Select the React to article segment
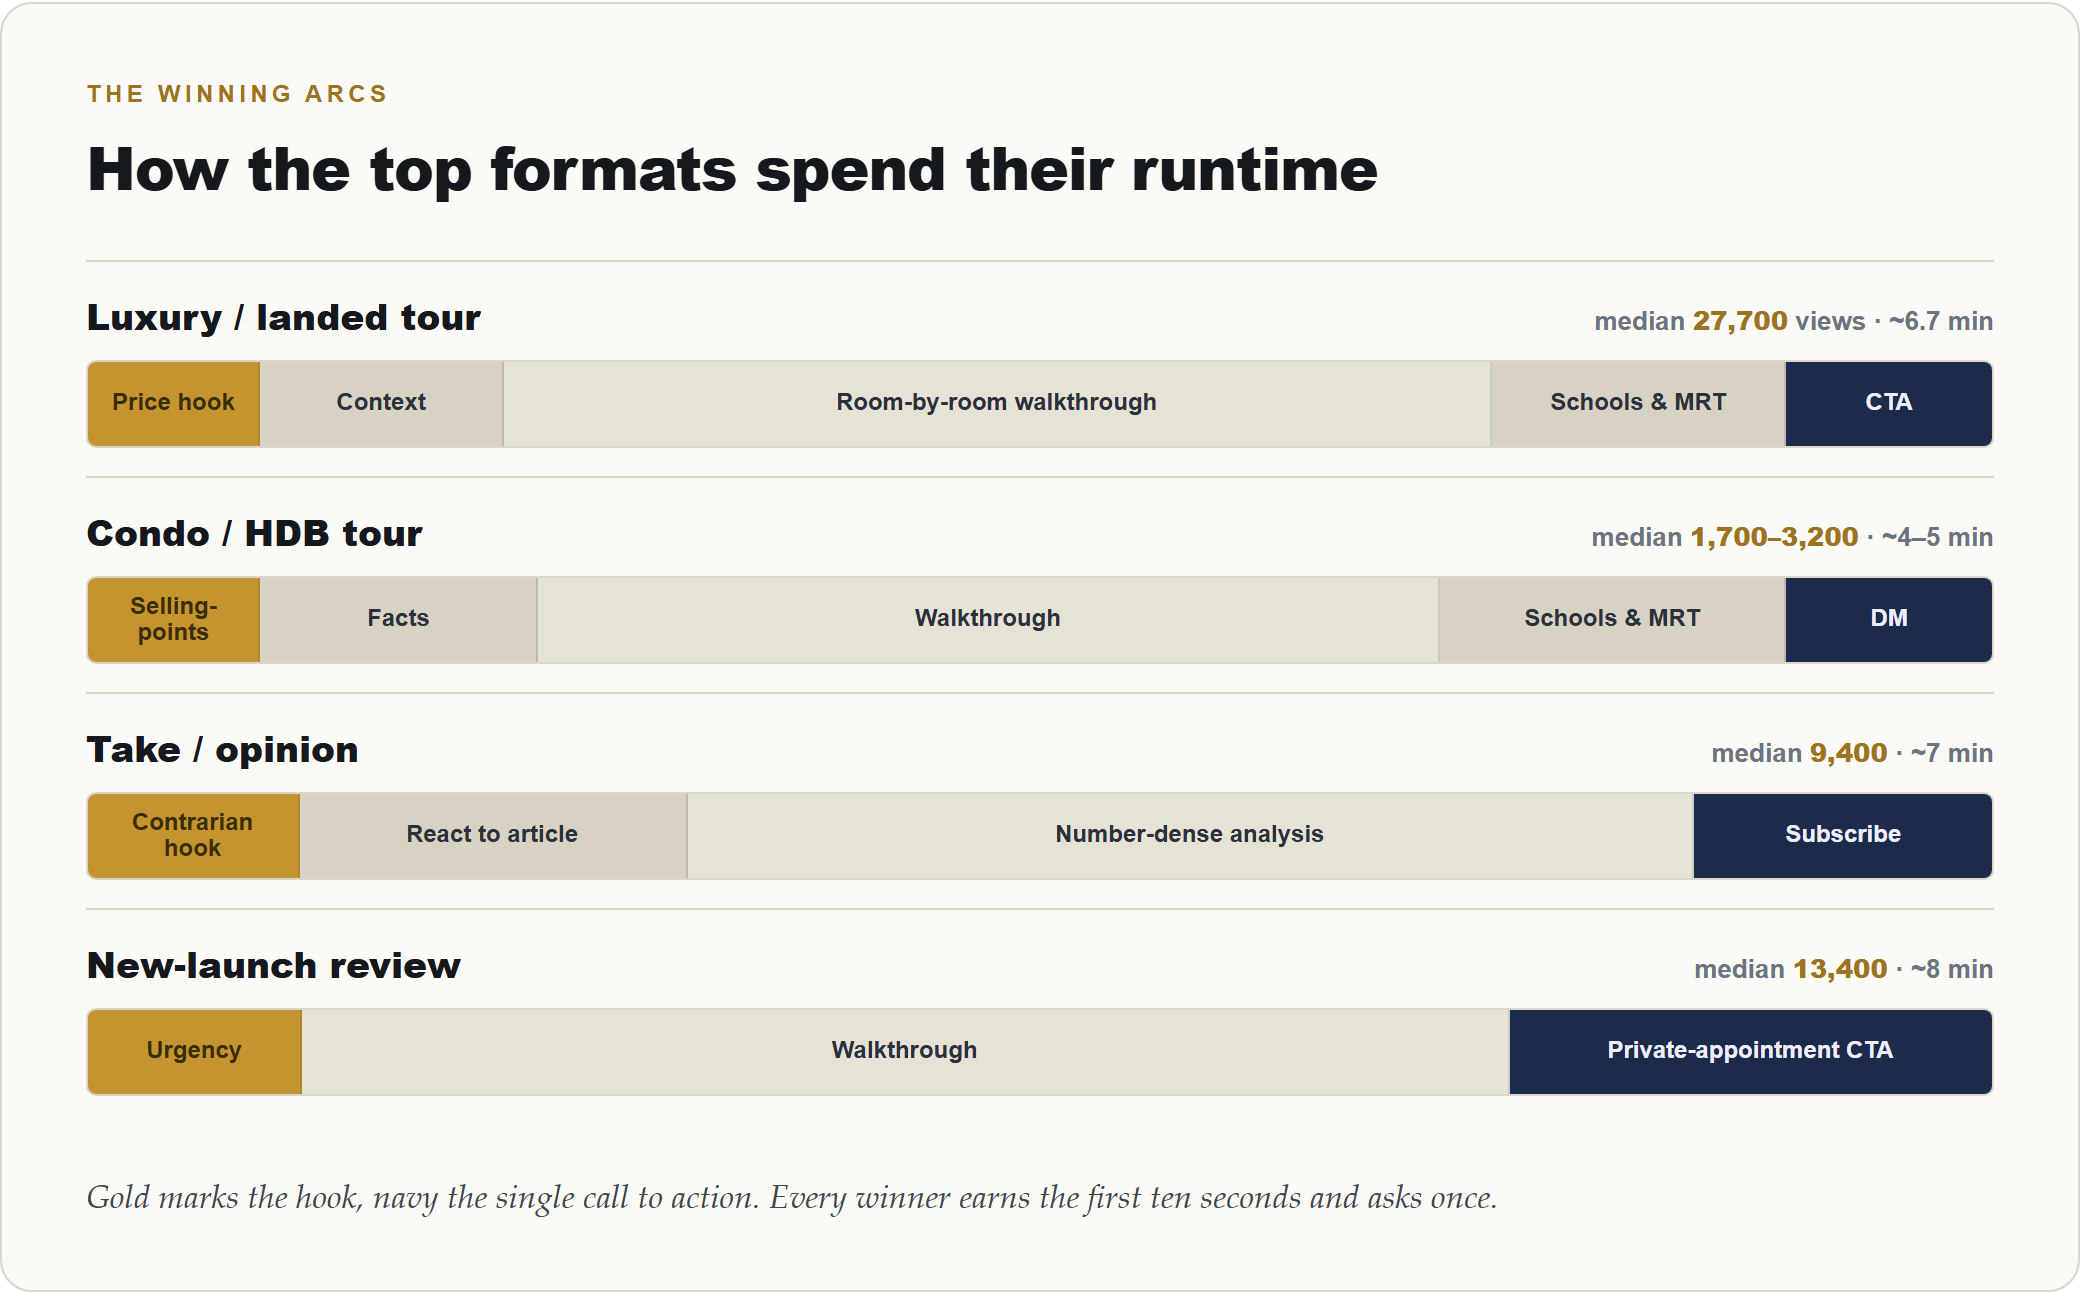The height and width of the screenshot is (1292, 2080). coord(492,835)
